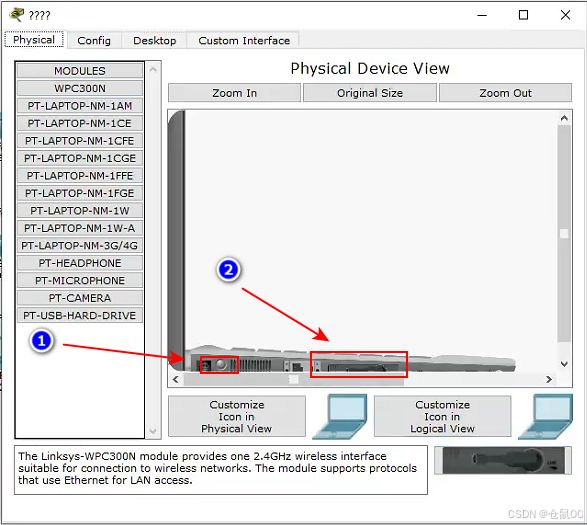
Task: Minimize the device window
Action: [482, 15]
